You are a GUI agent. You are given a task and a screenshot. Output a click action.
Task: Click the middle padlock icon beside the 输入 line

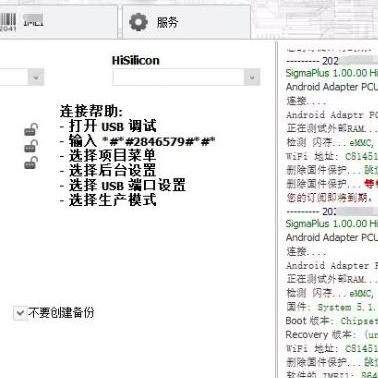click(31, 146)
